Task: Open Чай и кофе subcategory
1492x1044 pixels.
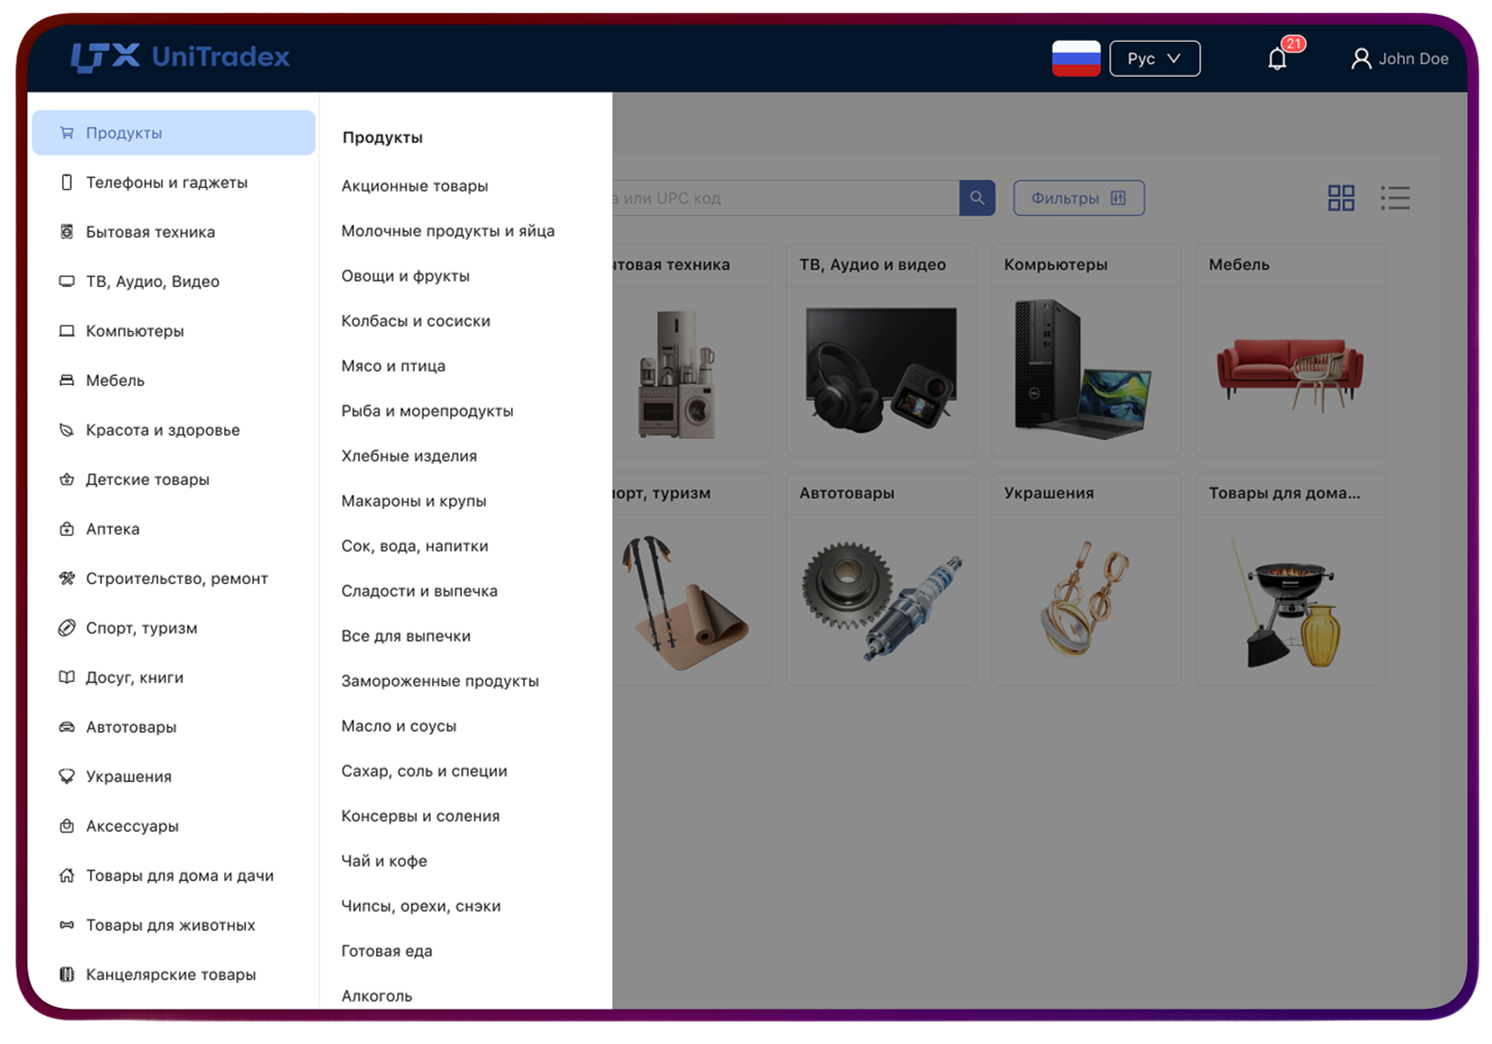Action: (384, 861)
